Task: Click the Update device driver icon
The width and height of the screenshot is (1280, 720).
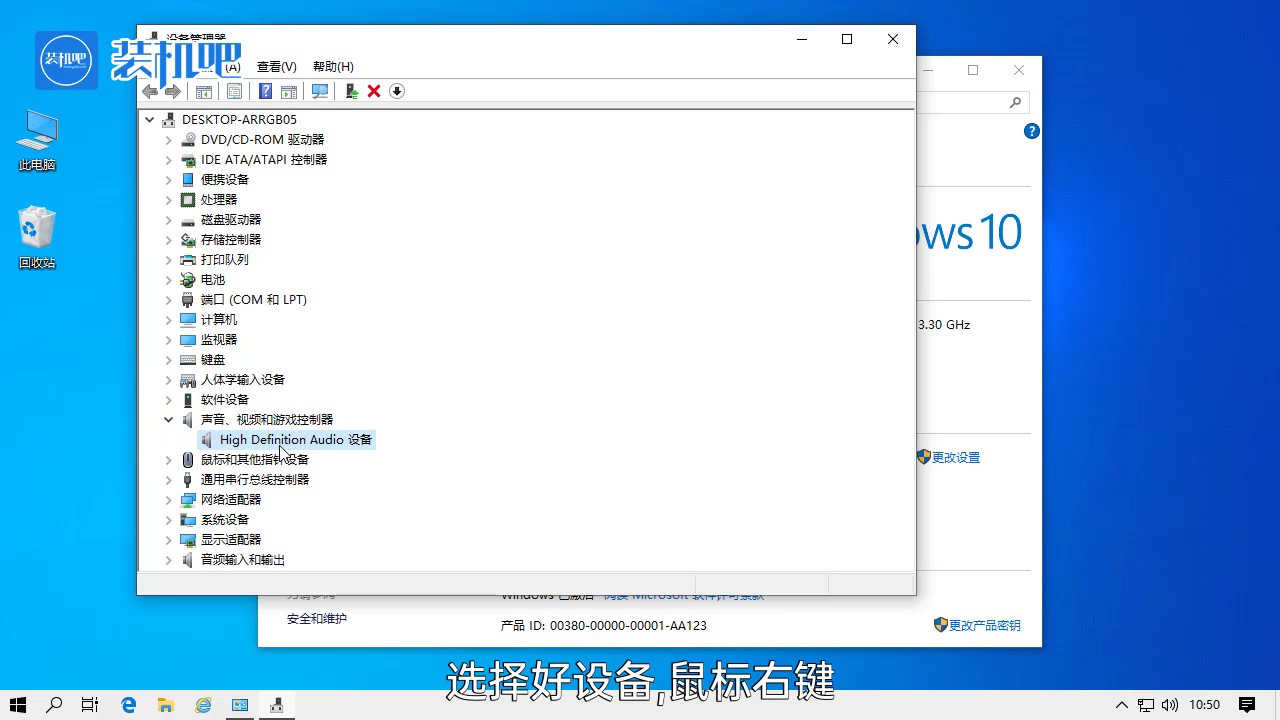Action: click(351, 92)
